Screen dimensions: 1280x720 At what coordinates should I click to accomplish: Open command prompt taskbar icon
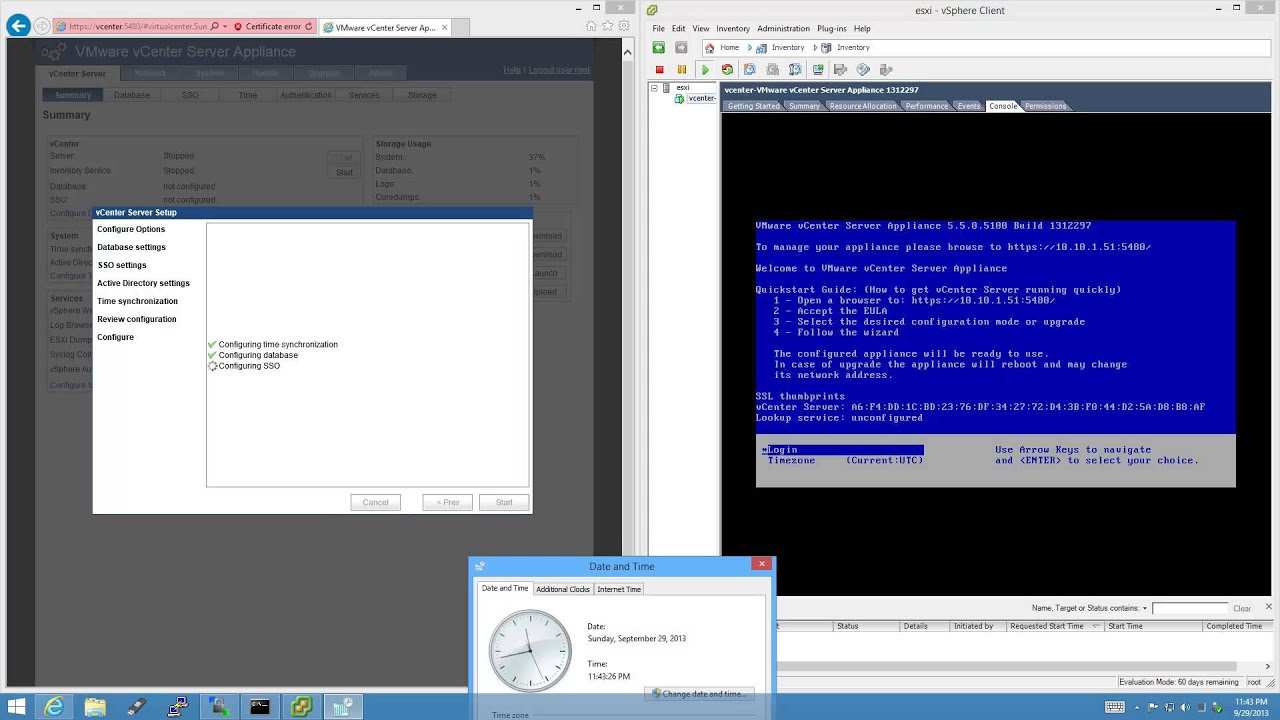(x=260, y=707)
